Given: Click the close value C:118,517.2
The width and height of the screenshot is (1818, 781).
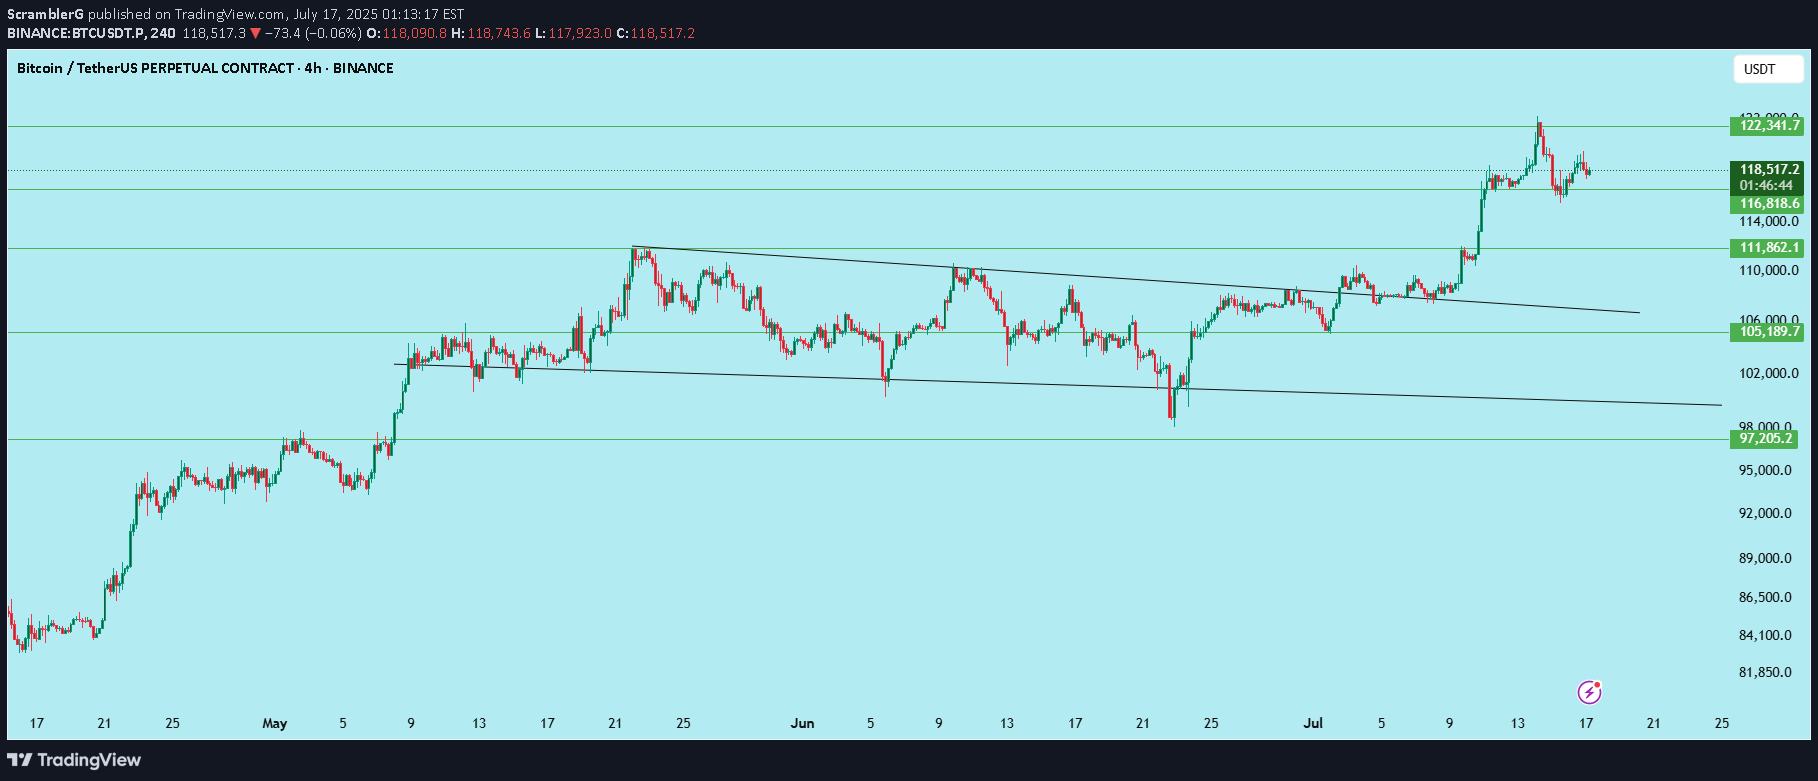Looking at the screenshot, I should tap(655, 33).
